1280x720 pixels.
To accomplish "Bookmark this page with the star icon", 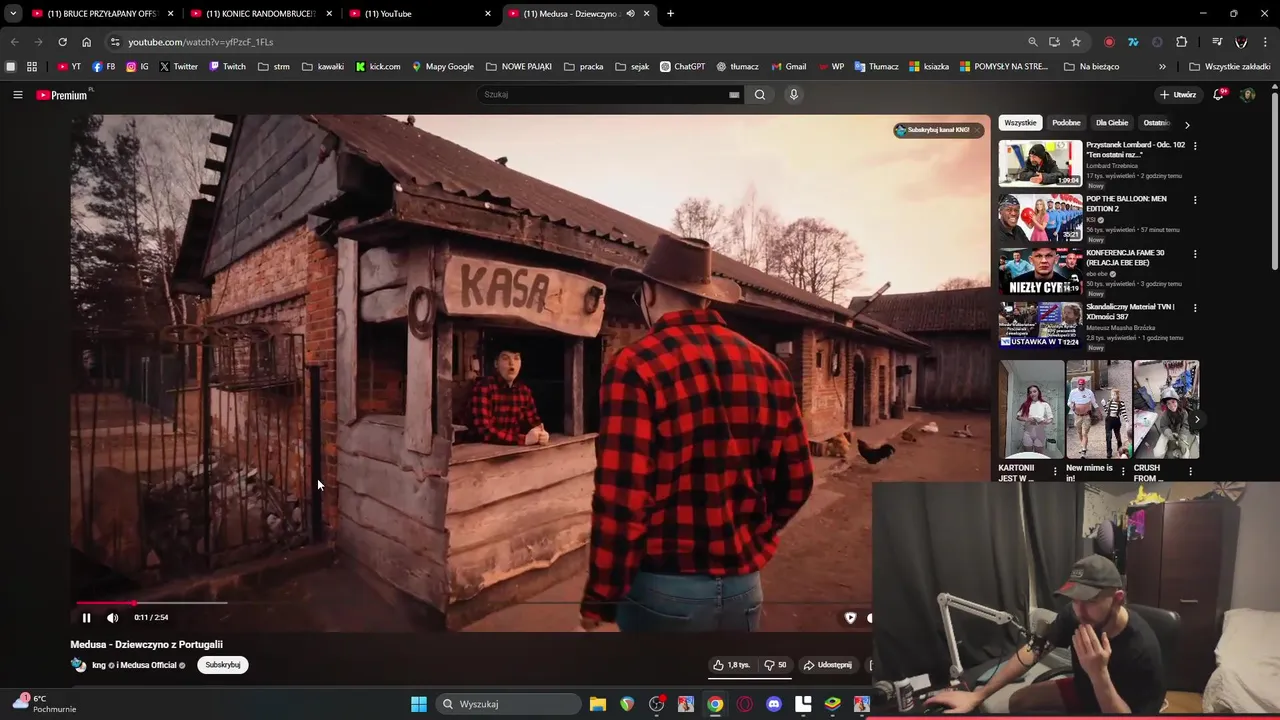I will click(1076, 42).
